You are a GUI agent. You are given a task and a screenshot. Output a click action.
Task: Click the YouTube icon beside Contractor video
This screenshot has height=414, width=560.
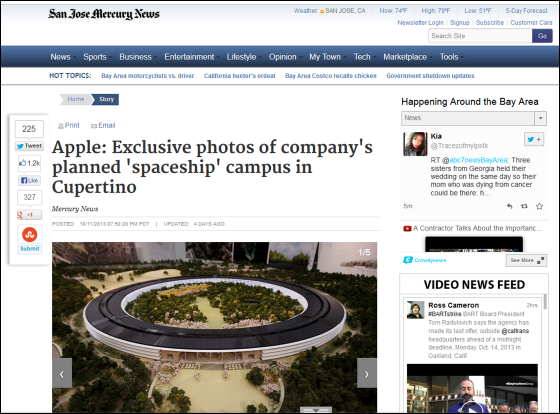pyautogui.click(x=407, y=228)
